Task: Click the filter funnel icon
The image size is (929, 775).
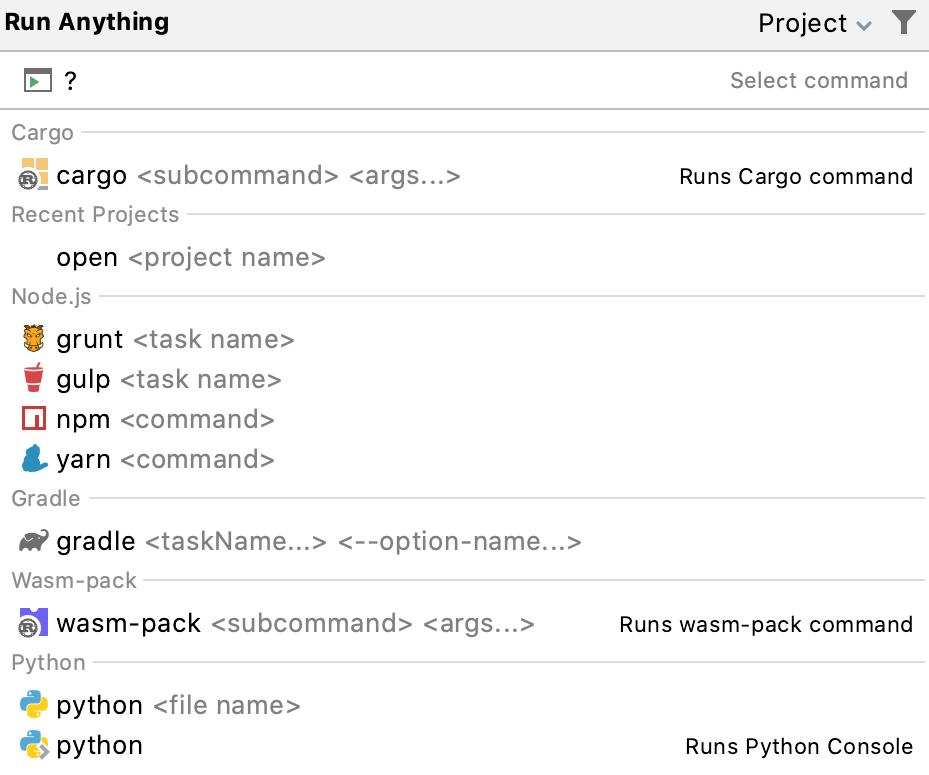Action: [903, 21]
